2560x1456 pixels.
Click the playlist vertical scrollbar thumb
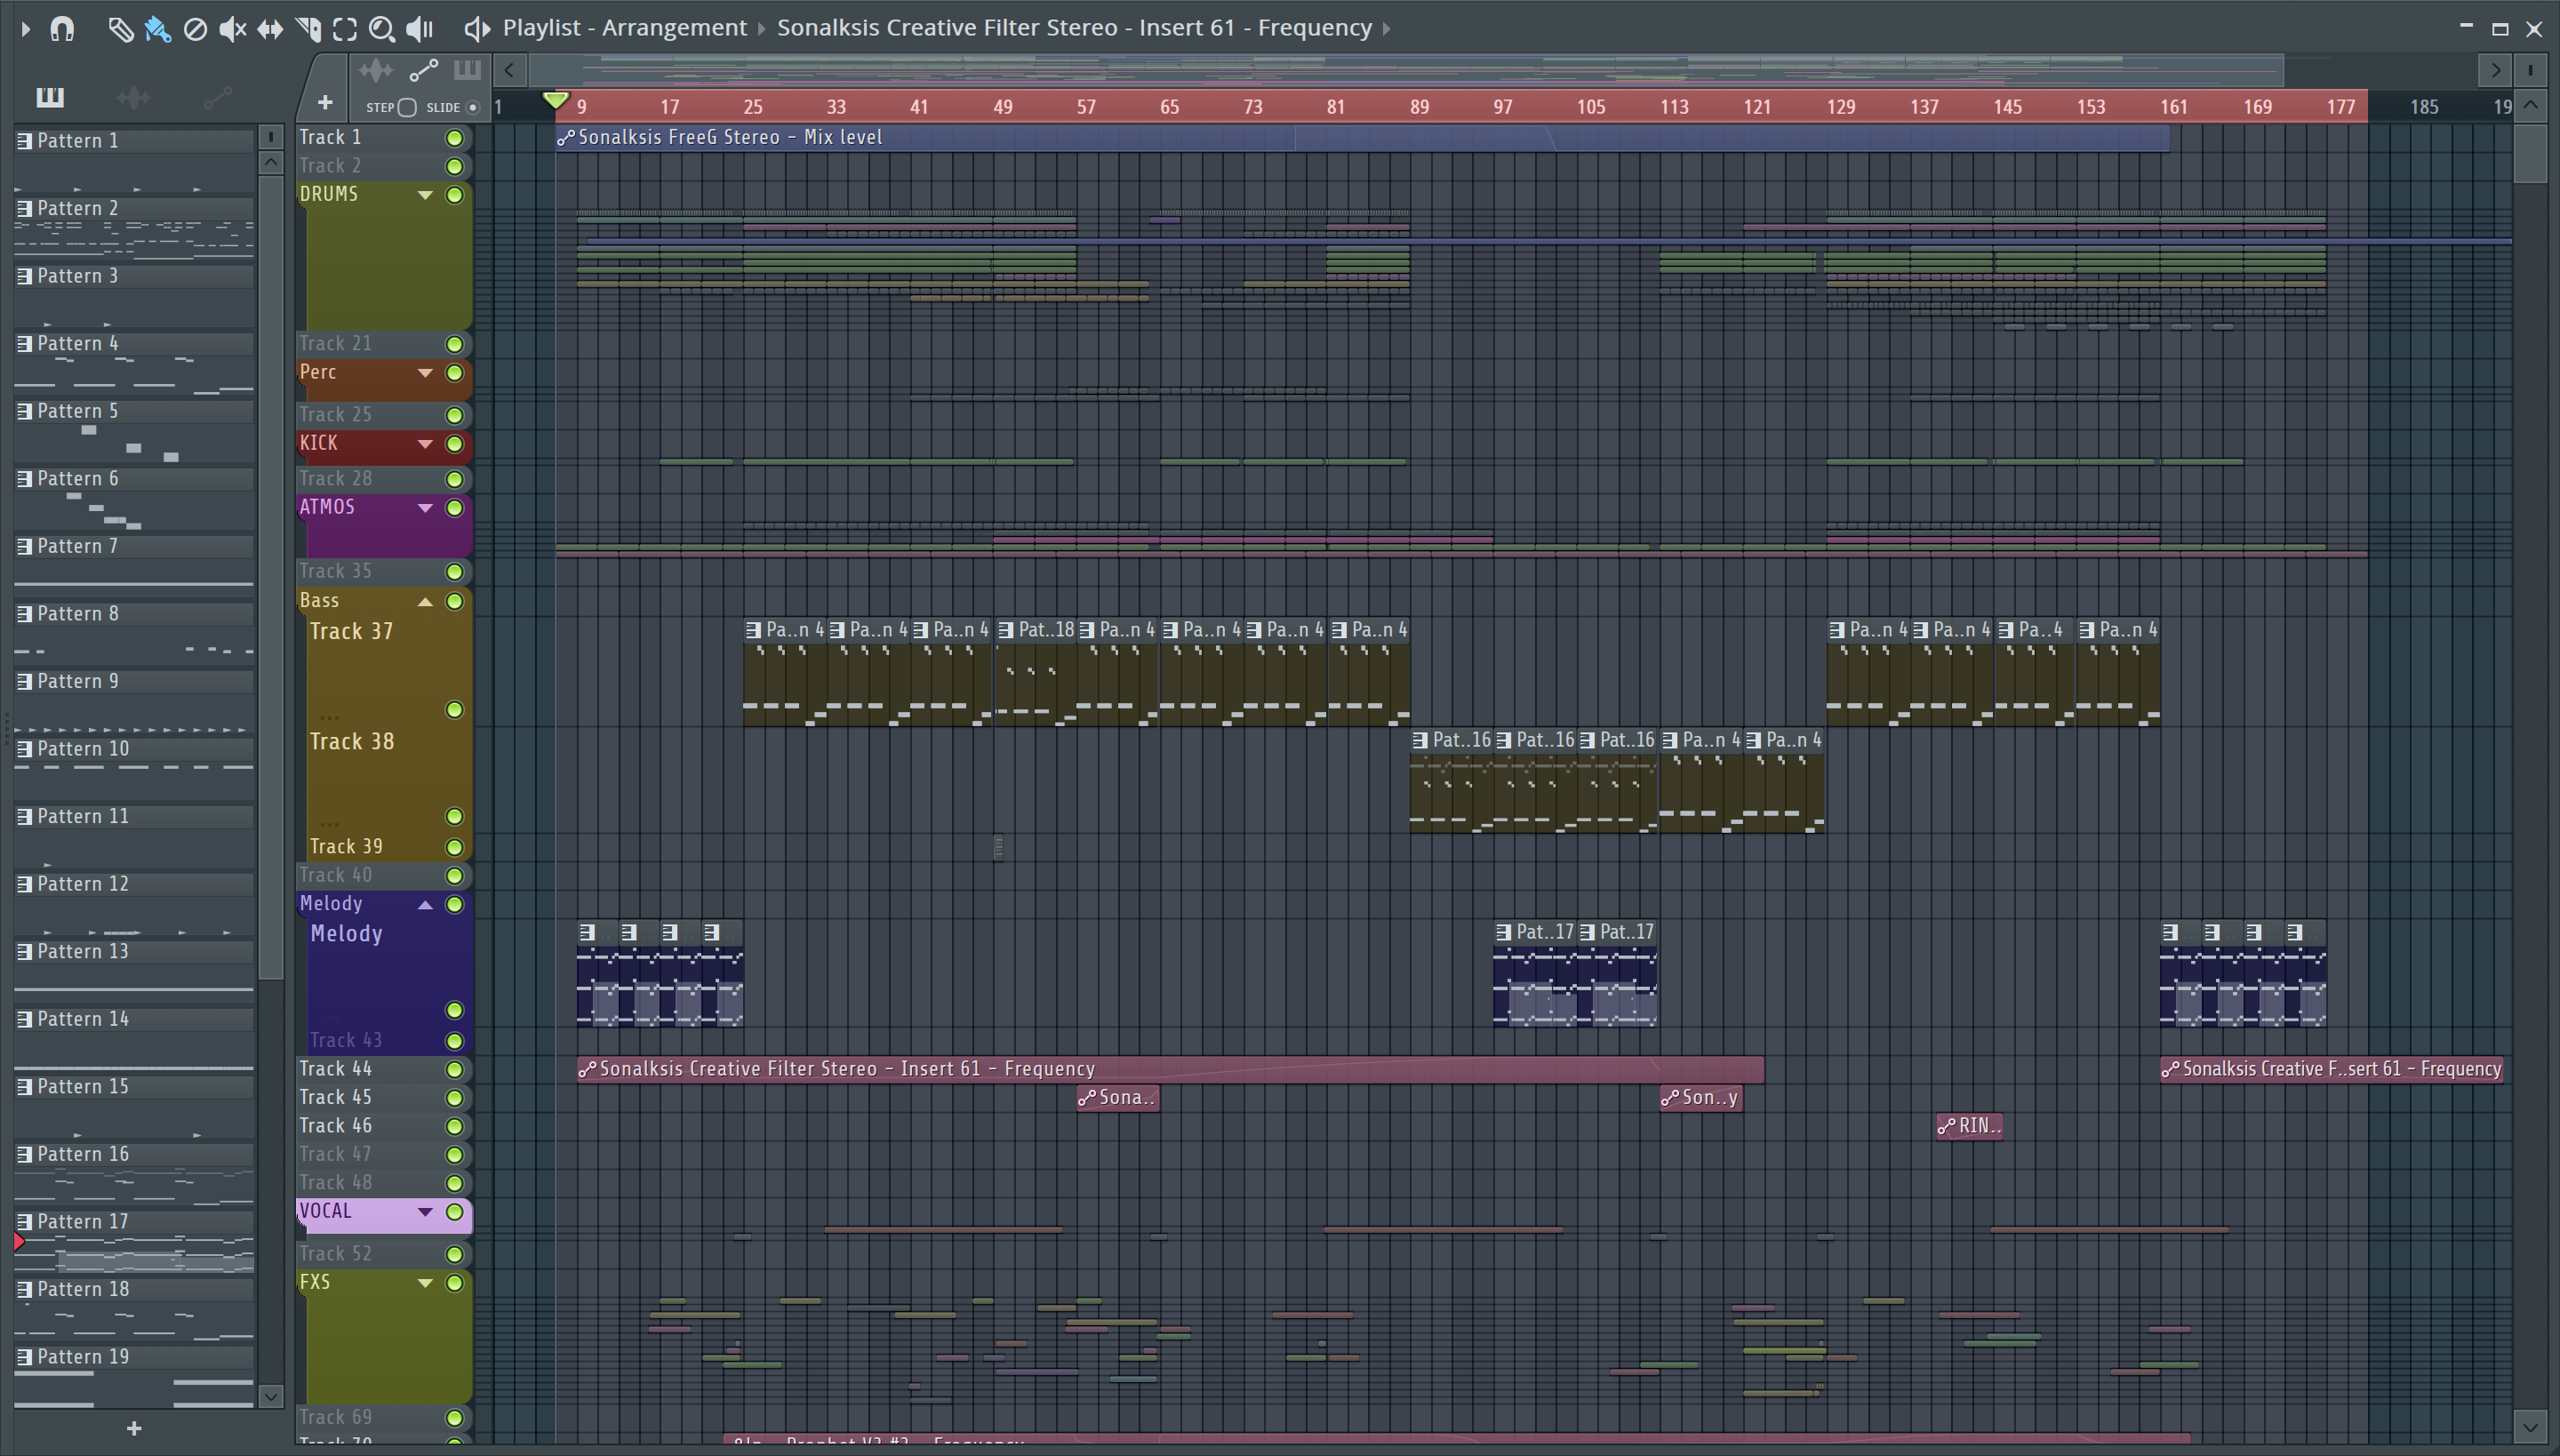(2530, 152)
